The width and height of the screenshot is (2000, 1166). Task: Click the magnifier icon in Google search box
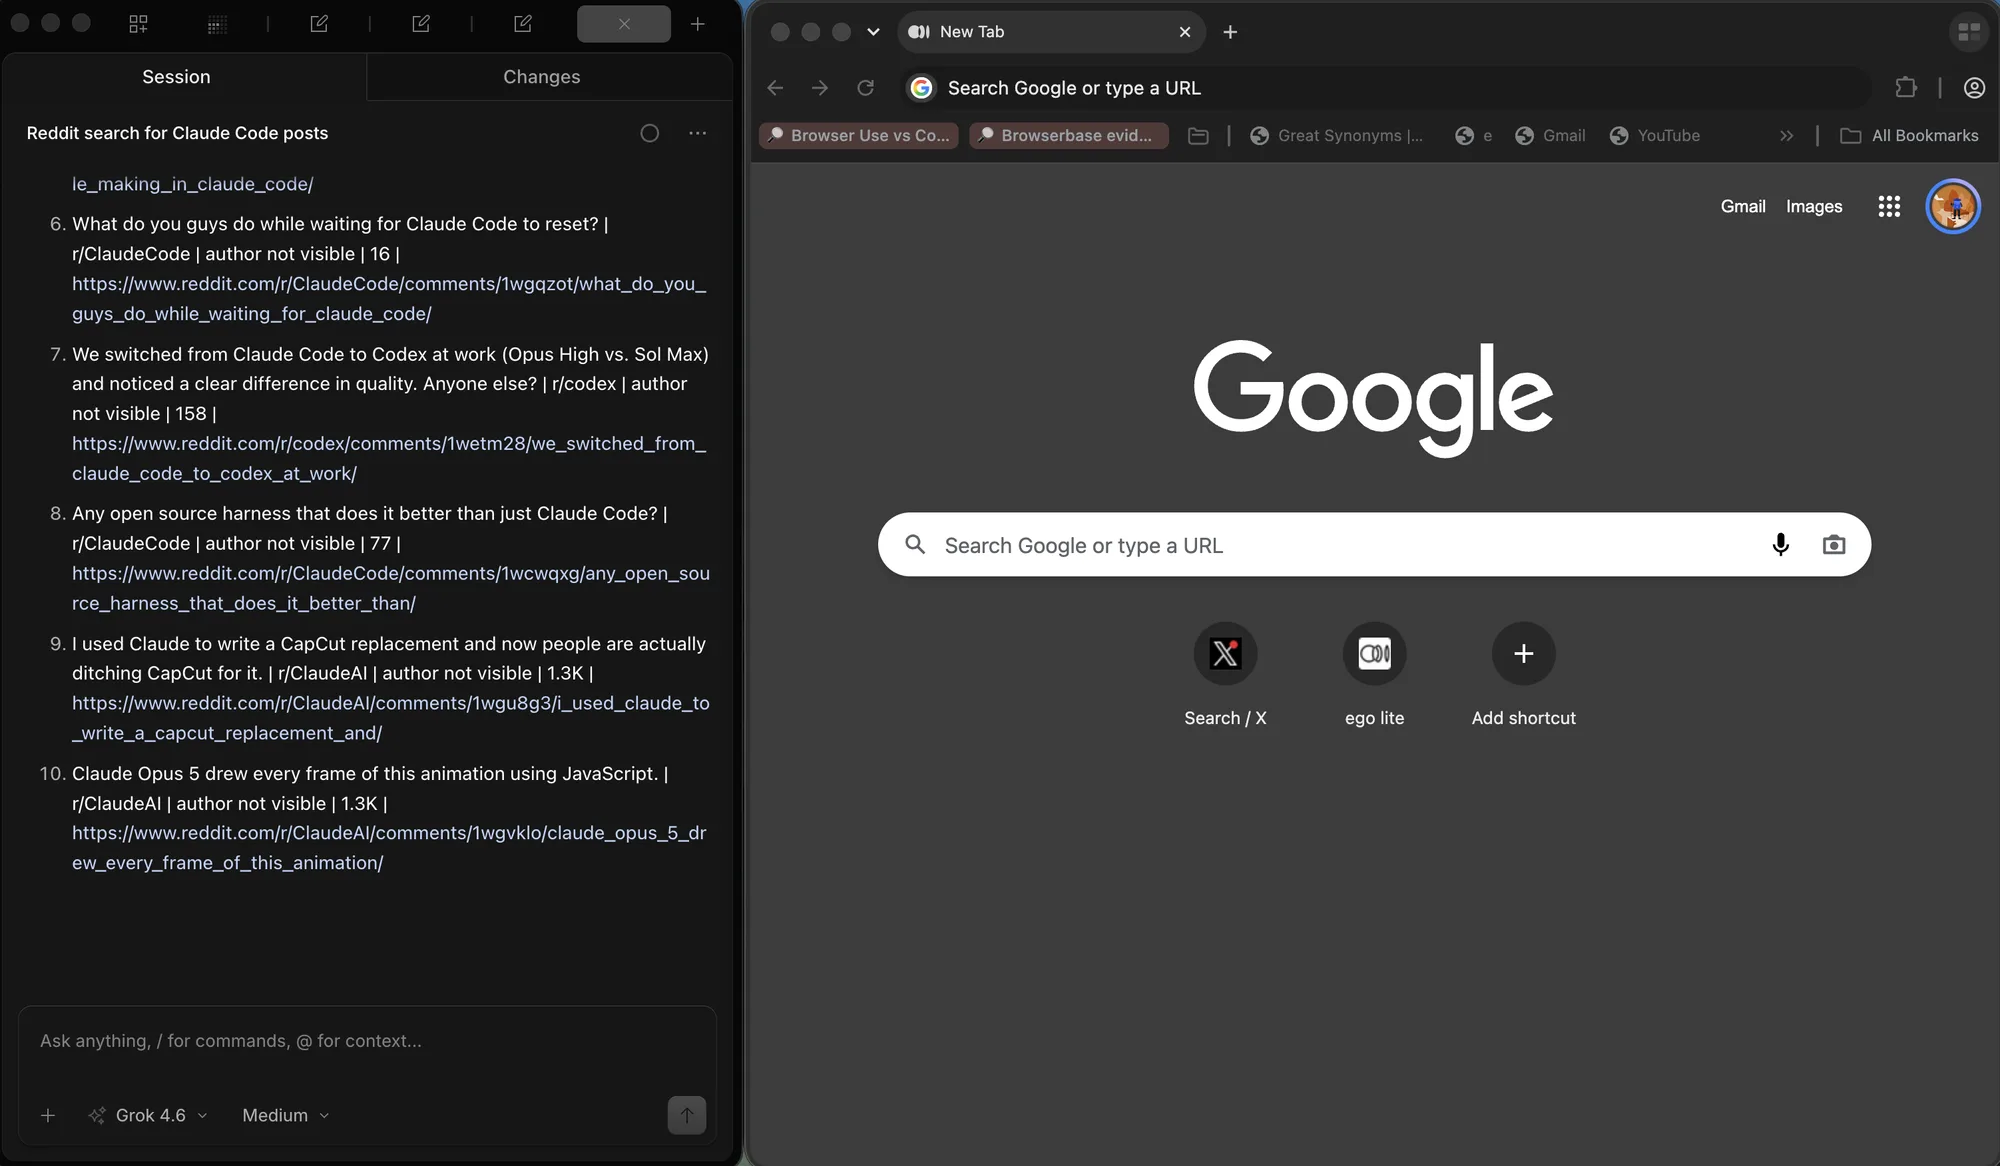915,544
